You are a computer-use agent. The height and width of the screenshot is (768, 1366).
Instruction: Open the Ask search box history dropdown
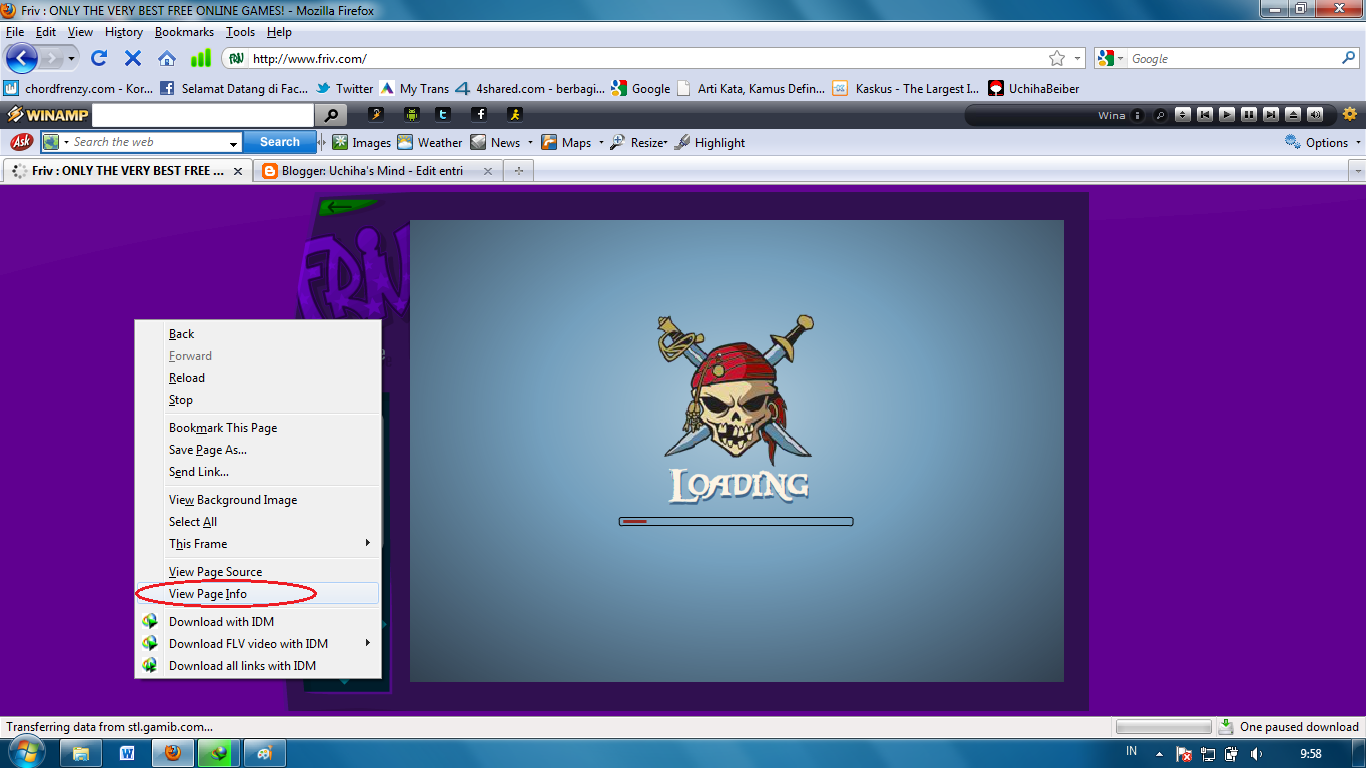[x=234, y=143]
